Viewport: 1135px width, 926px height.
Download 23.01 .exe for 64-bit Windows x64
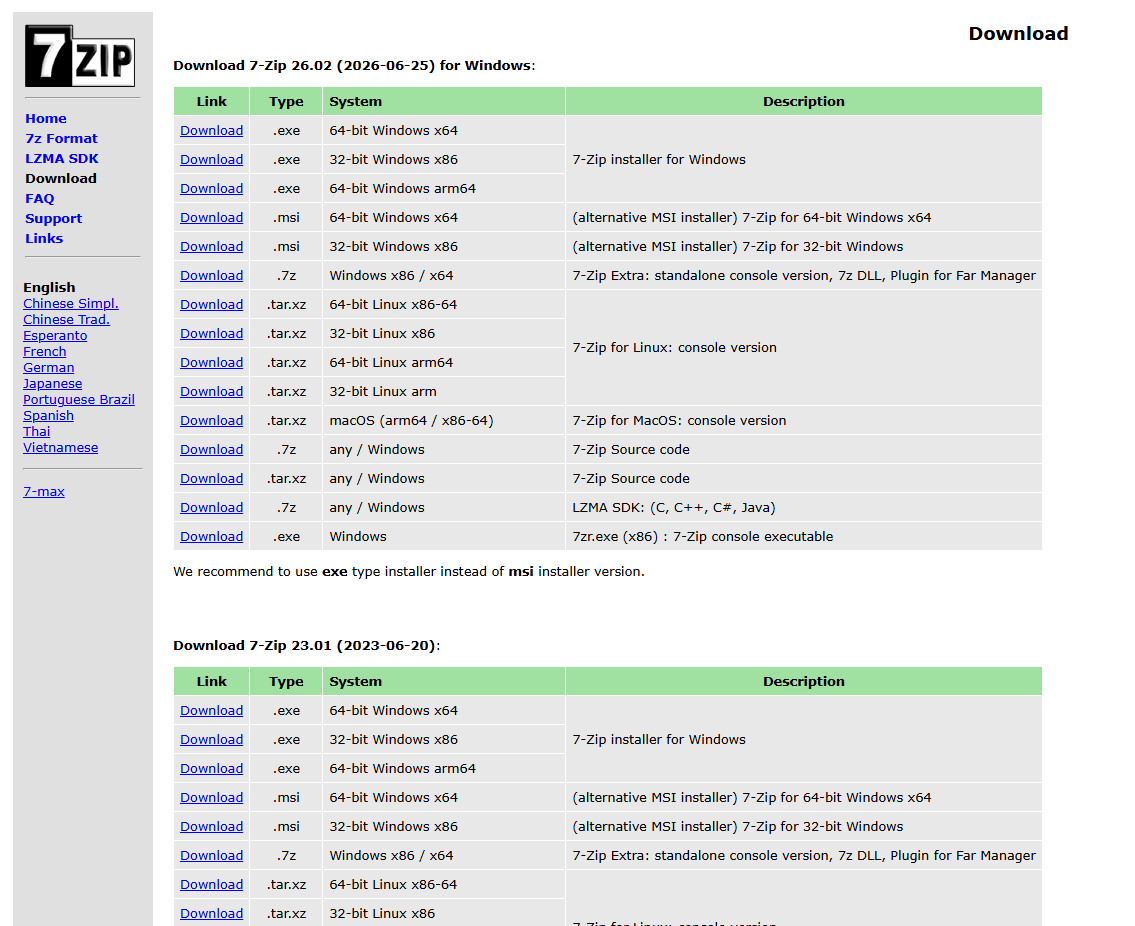tap(211, 710)
